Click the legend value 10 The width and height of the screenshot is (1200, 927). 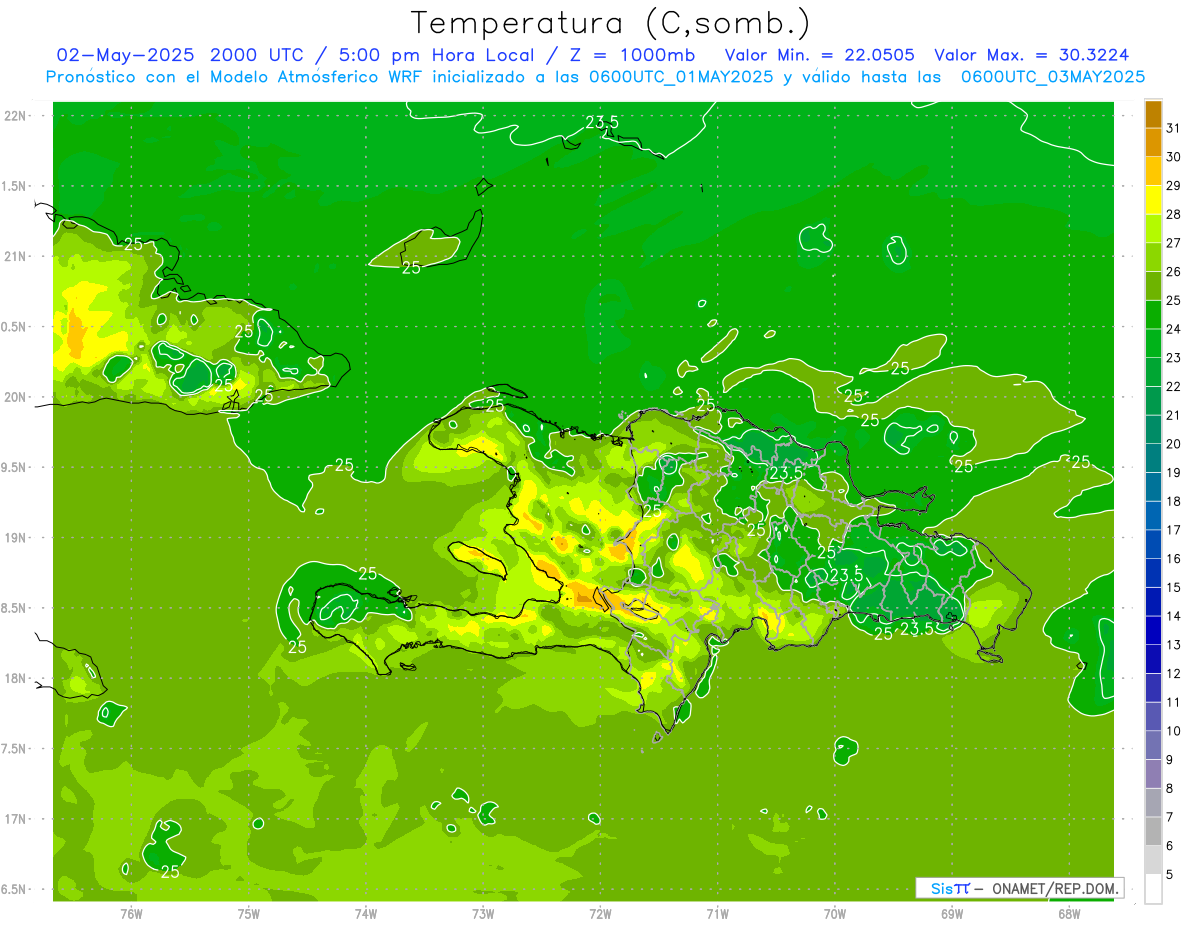1173,731
